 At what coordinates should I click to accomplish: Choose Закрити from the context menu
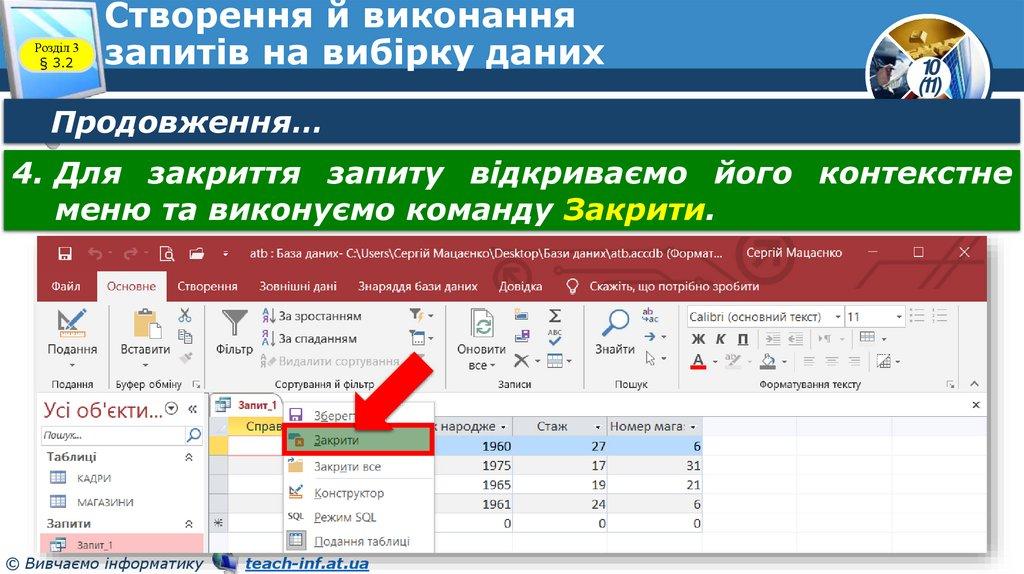coord(336,440)
